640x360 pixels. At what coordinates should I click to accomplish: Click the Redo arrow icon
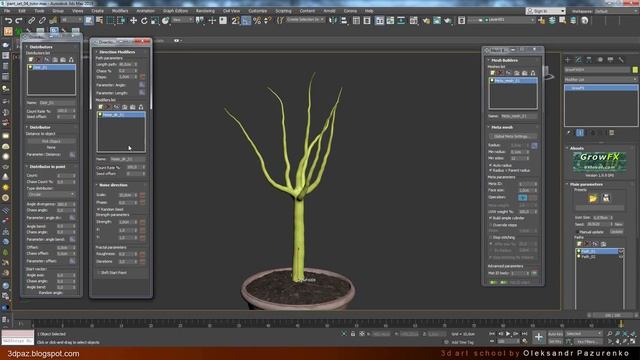coord(19,20)
